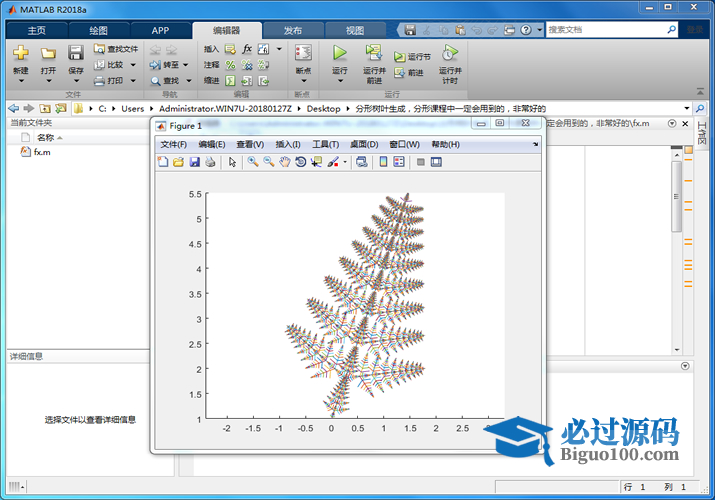
Task: Open Figure 1 帮助(H) menu
Action: point(445,144)
